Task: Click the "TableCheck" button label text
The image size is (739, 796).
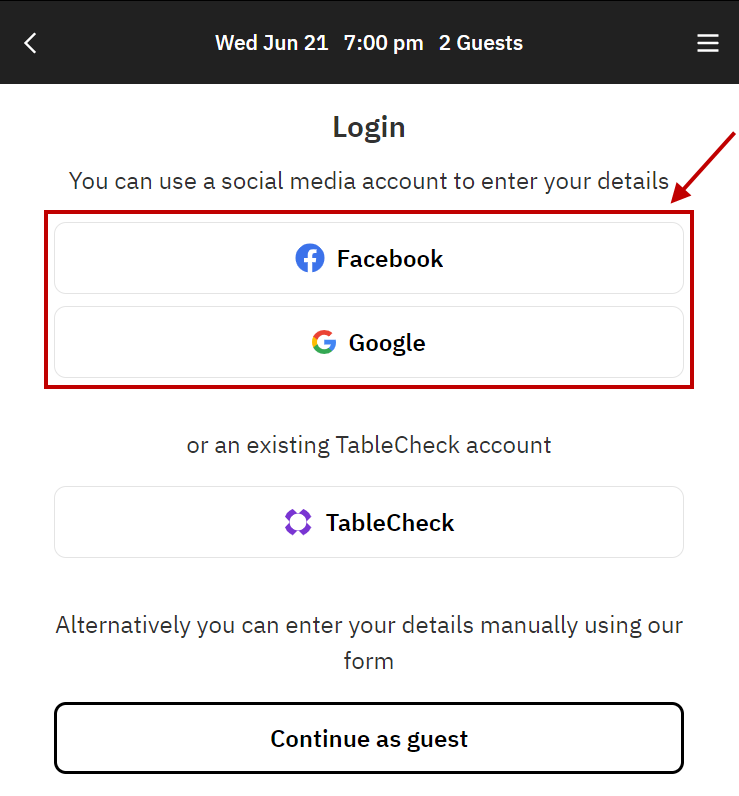Action: tap(390, 523)
